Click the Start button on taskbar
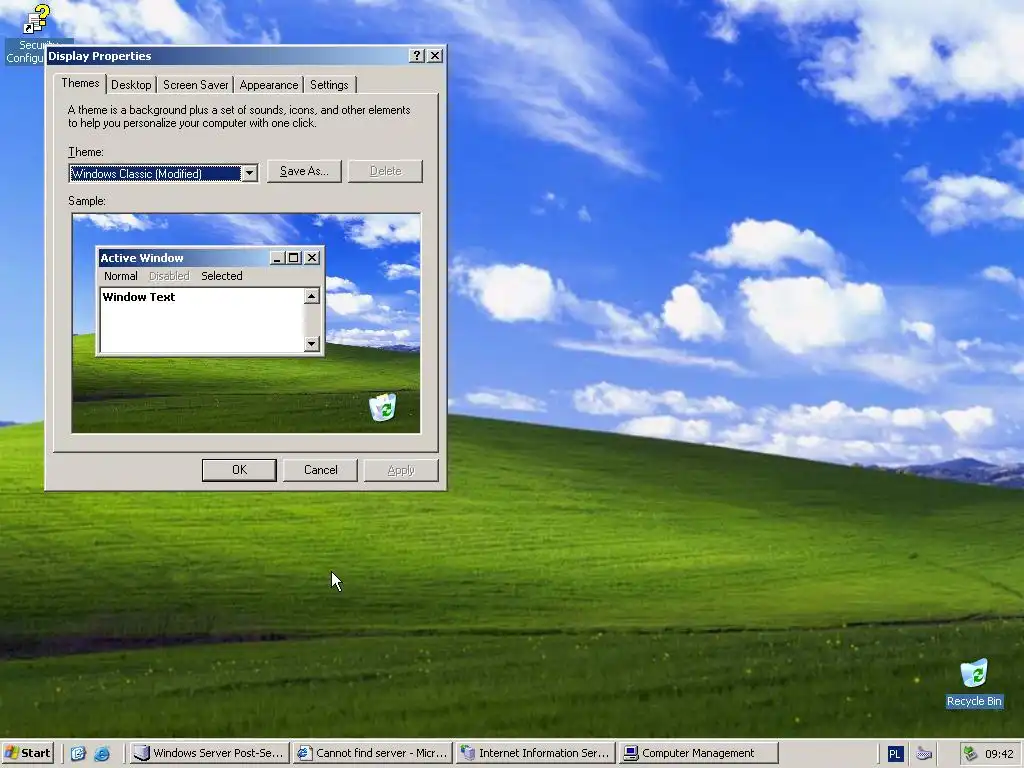The width and height of the screenshot is (1024, 768). click(x=27, y=753)
